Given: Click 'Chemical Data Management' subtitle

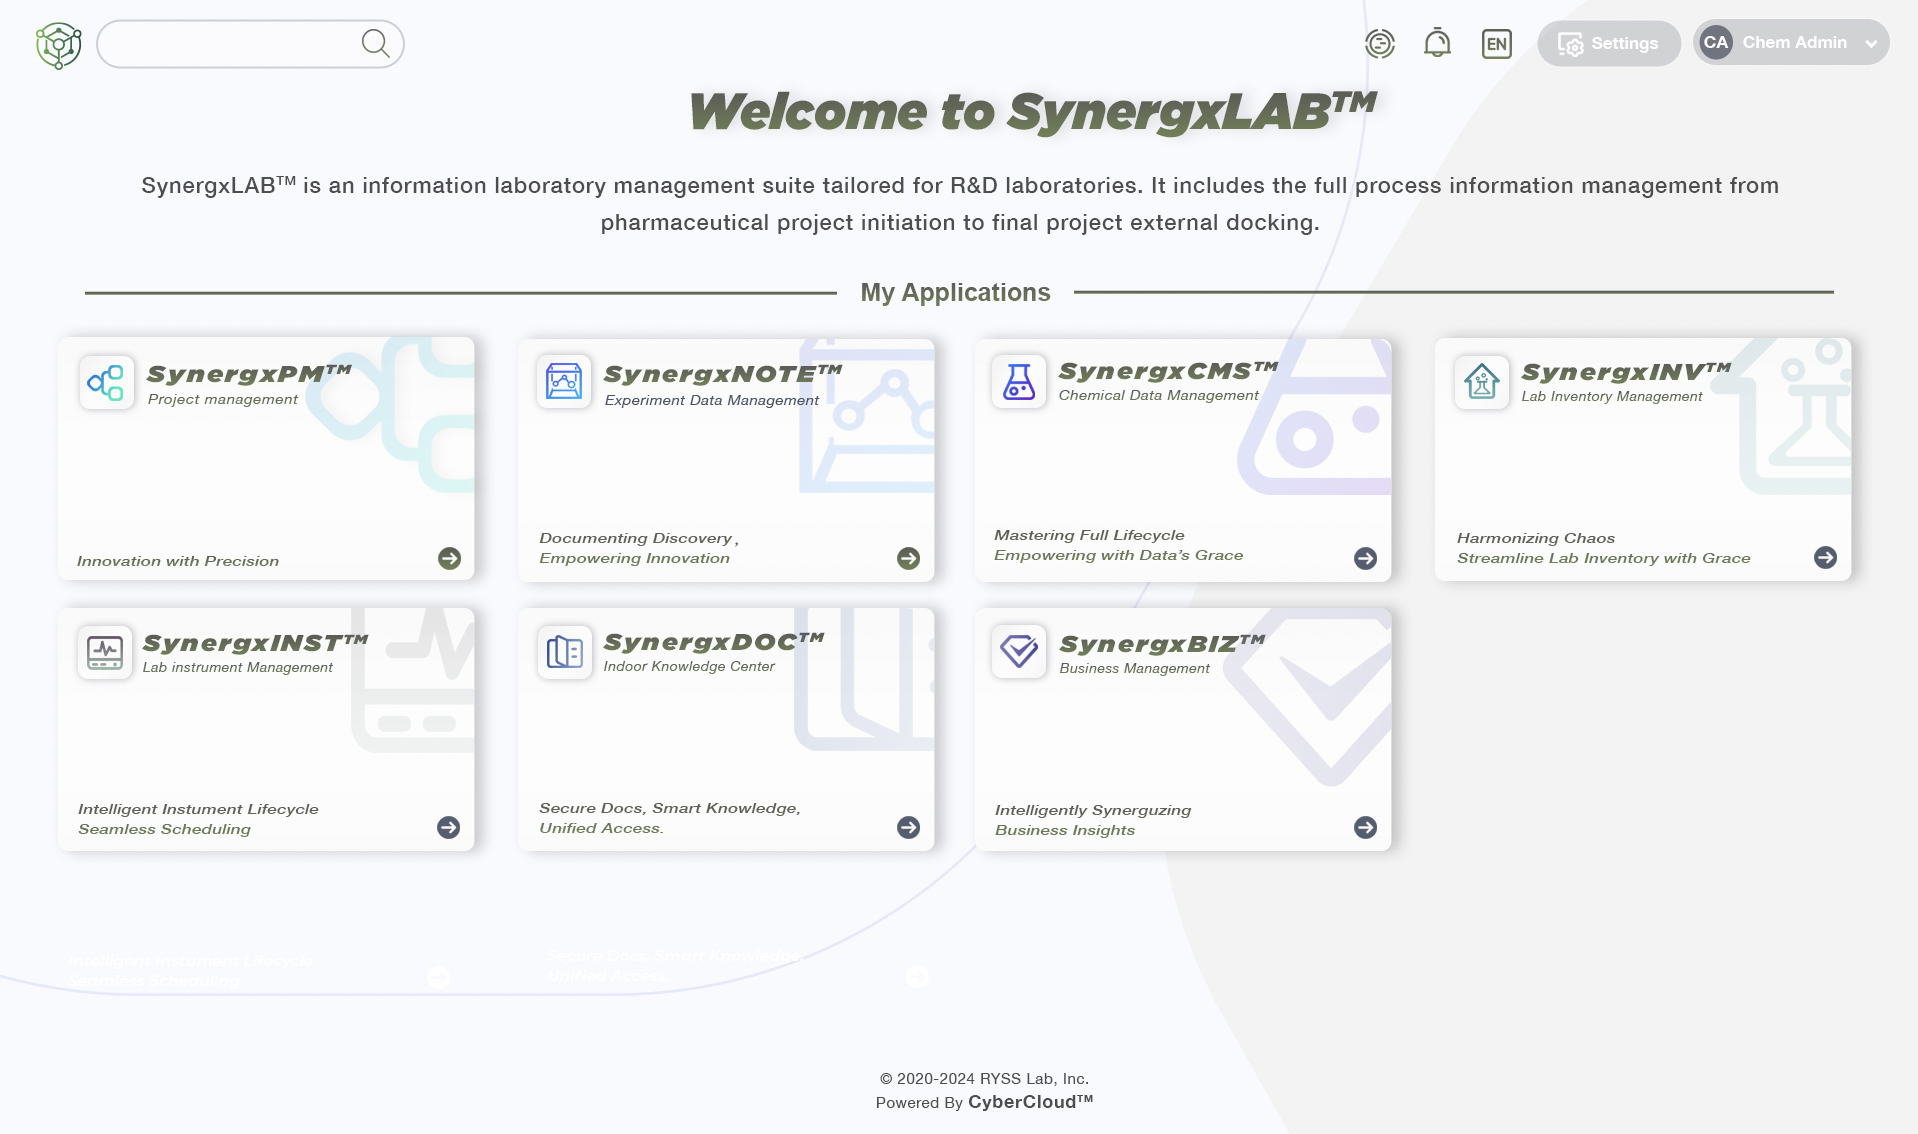Looking at the screenshot, I should 1159,395.
